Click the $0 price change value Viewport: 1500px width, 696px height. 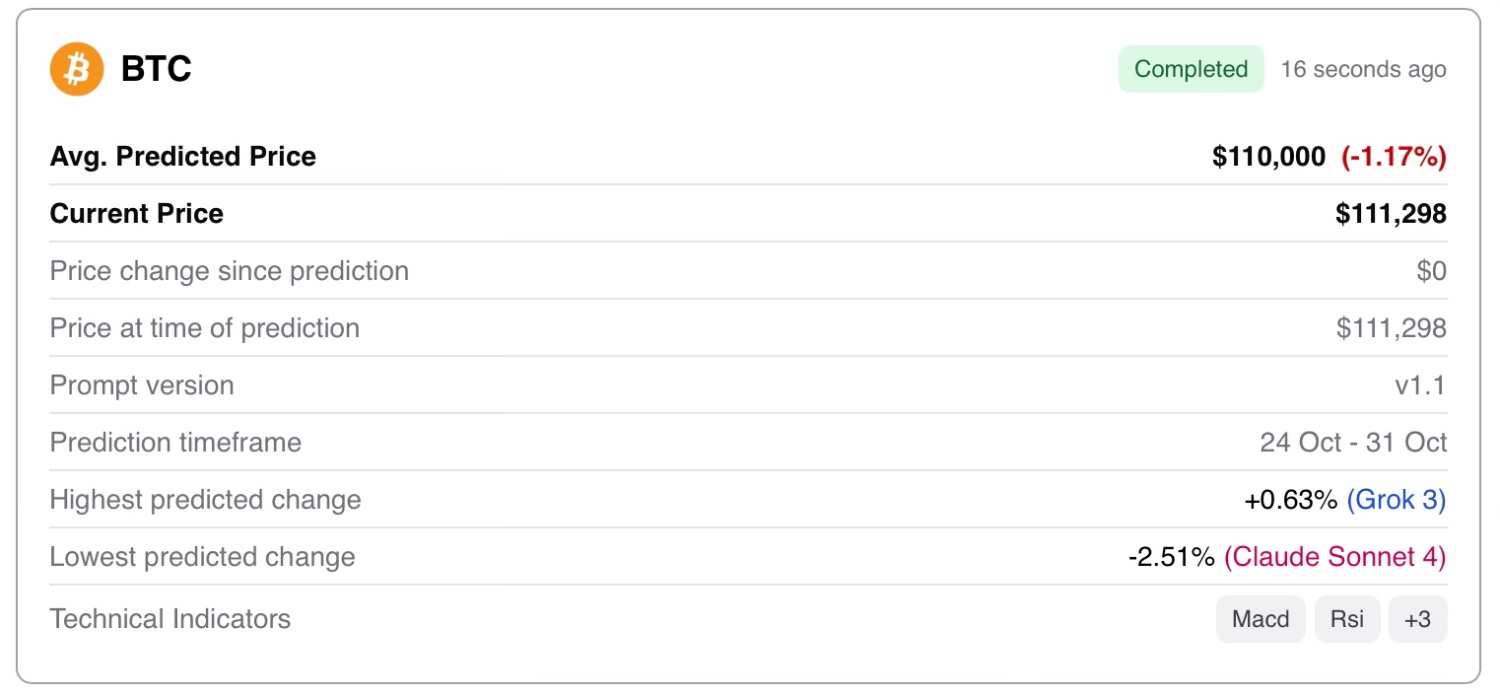point(1431,271)
